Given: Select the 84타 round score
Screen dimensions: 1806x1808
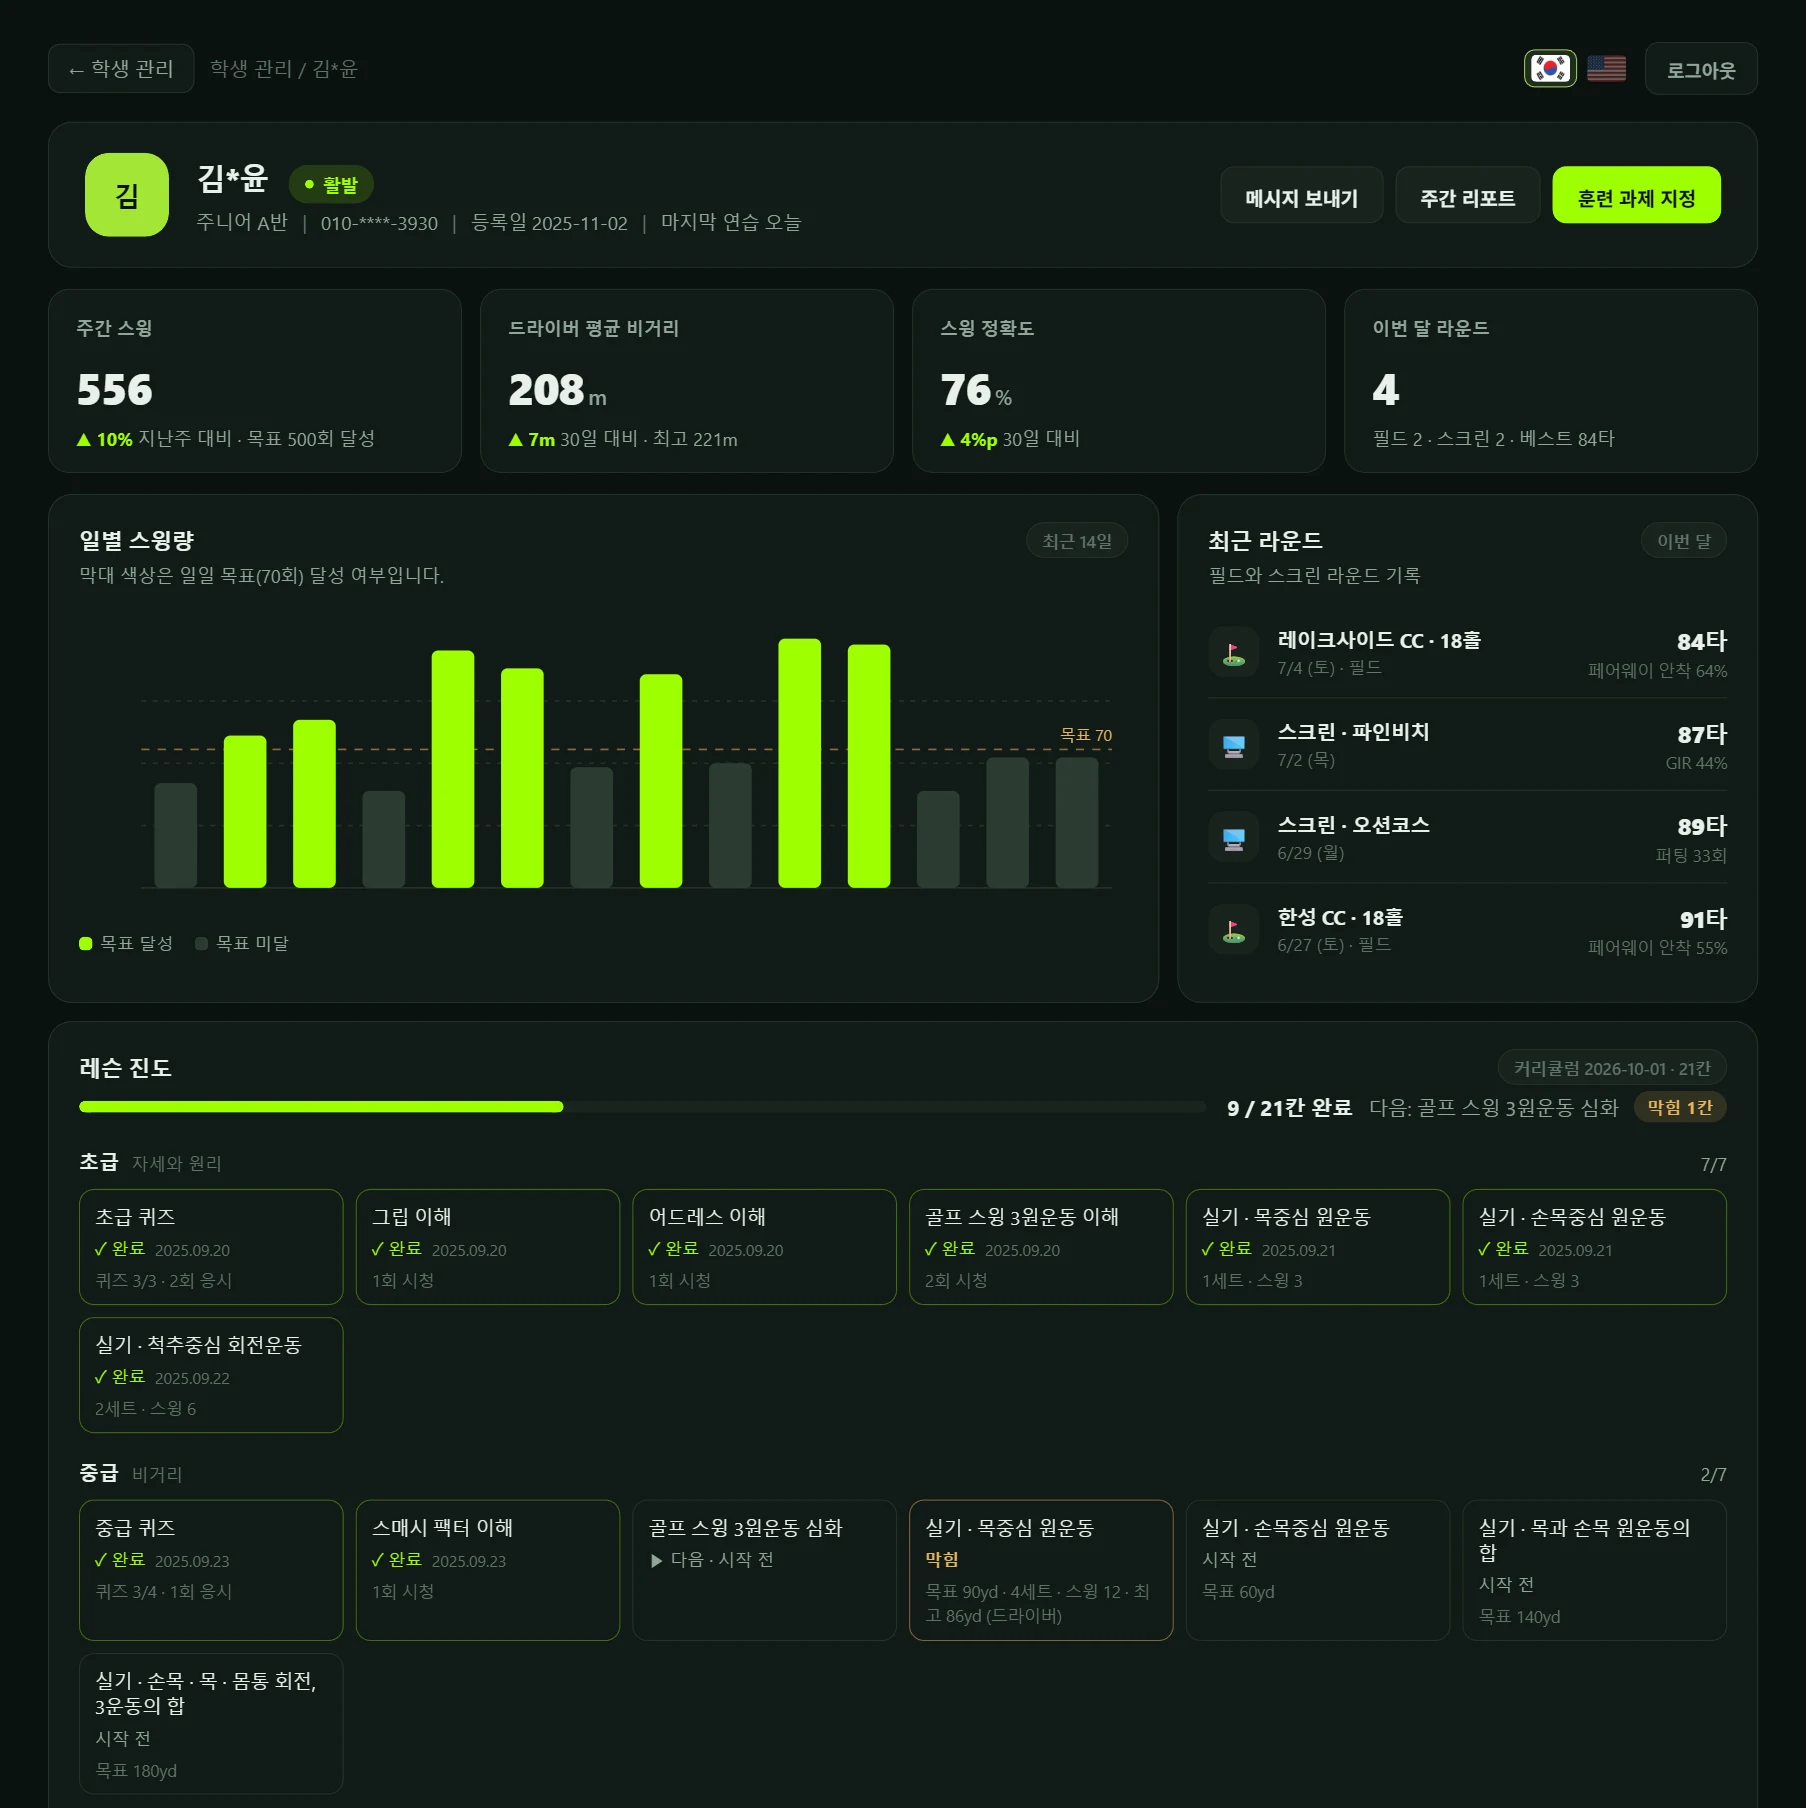Looking at the screenshot, I should (1702, 641).
